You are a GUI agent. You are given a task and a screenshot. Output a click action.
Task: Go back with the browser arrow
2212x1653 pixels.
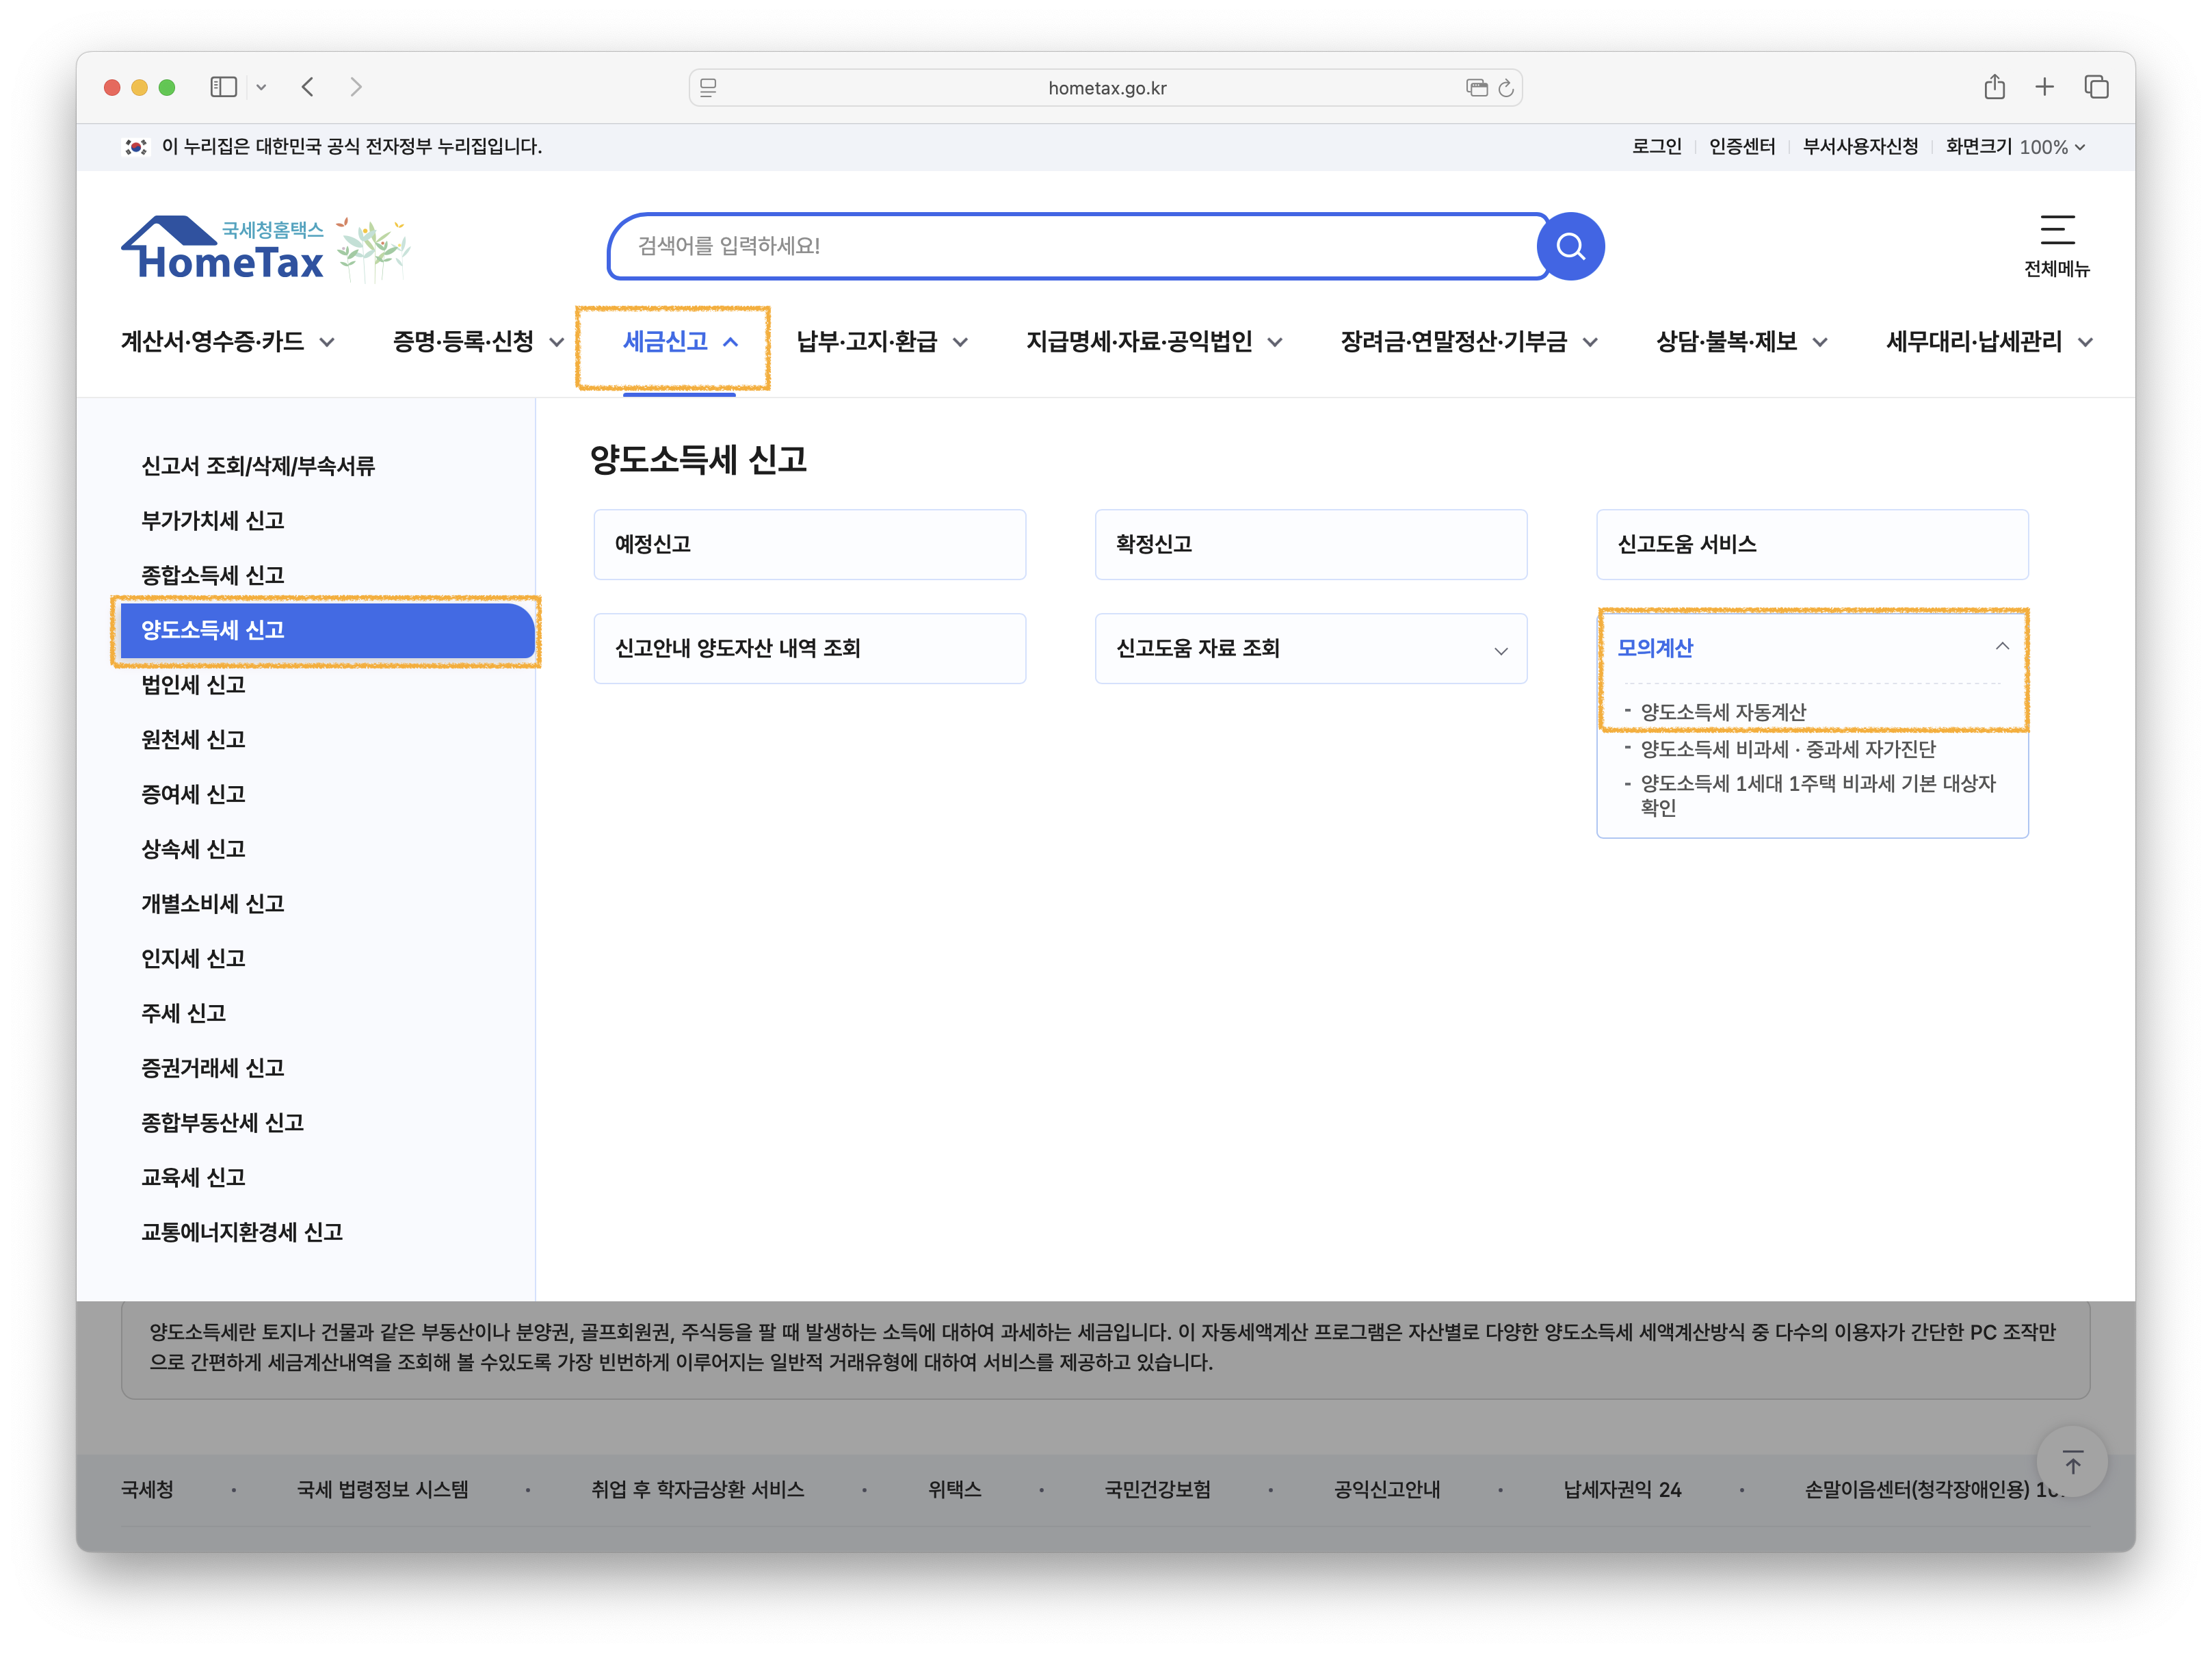coord(308,88)
